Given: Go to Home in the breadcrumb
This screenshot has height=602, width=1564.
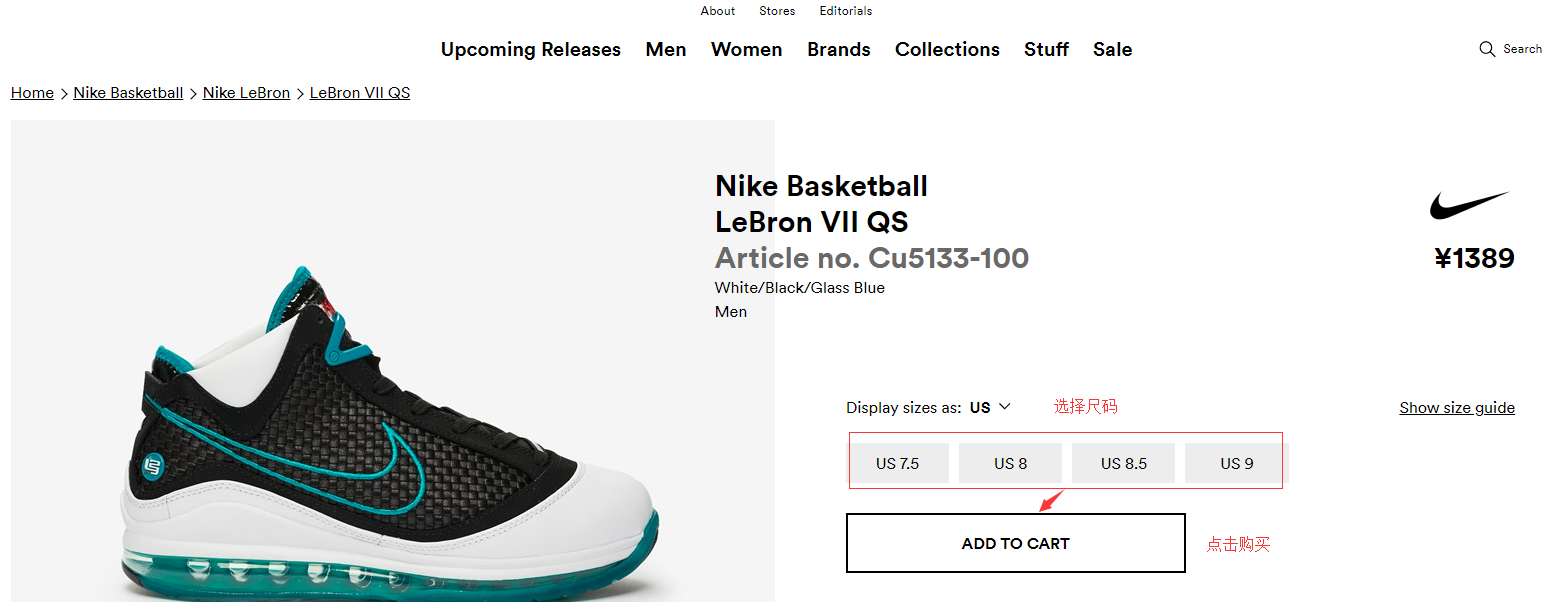Looking at the screenshot, I should 32,93.
